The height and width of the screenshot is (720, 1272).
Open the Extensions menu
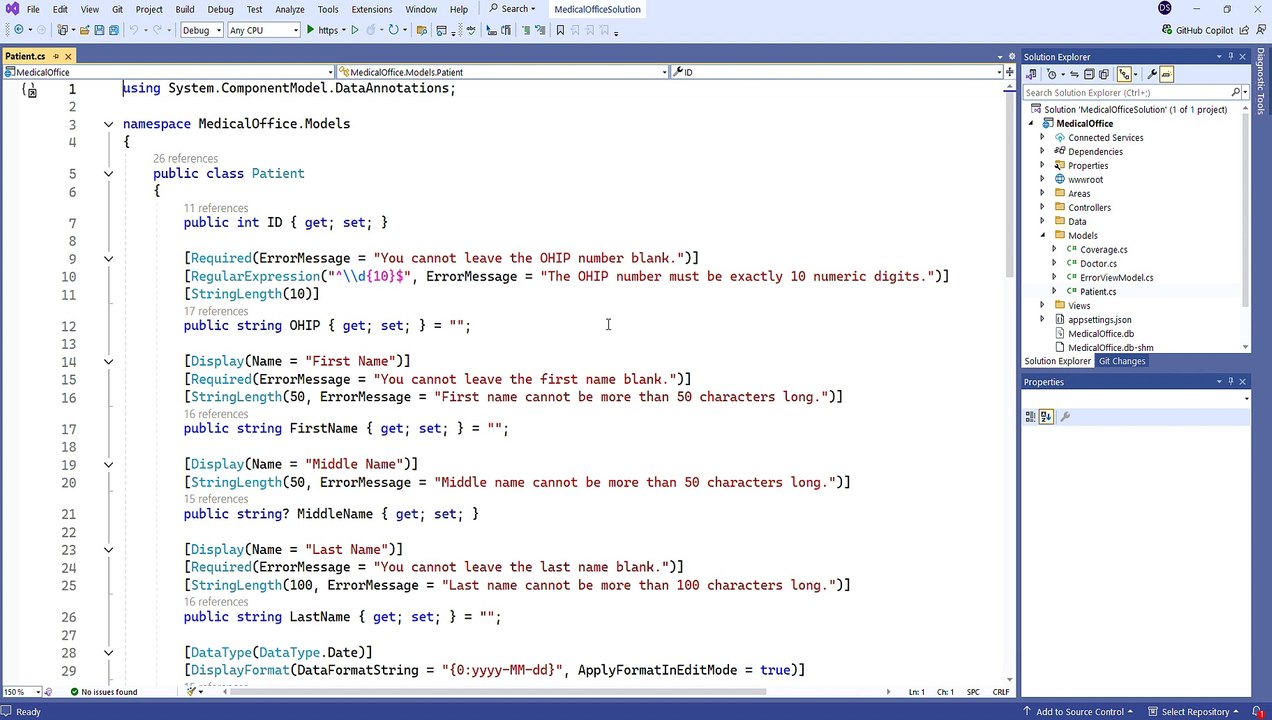click(x=371, y=9)
